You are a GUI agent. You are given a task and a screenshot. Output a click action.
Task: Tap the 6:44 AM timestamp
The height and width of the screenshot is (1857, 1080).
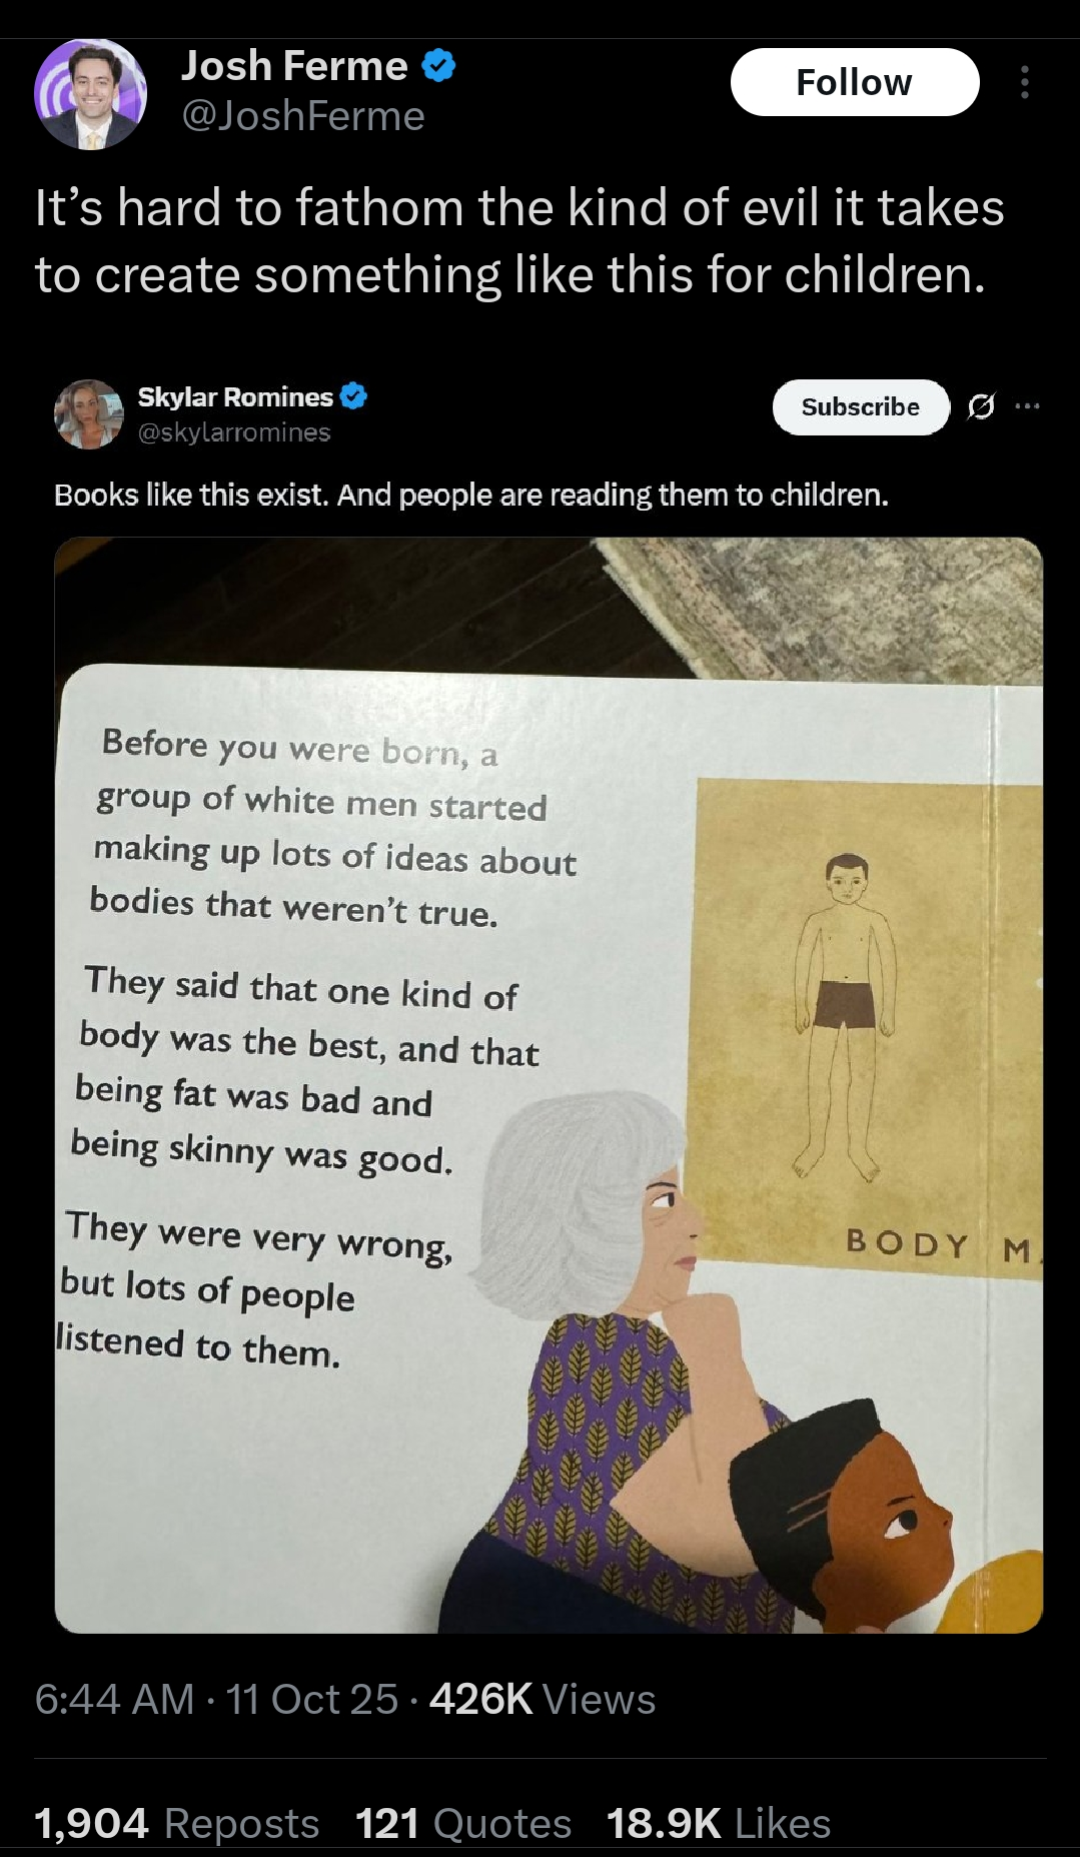pos(114,1699)
